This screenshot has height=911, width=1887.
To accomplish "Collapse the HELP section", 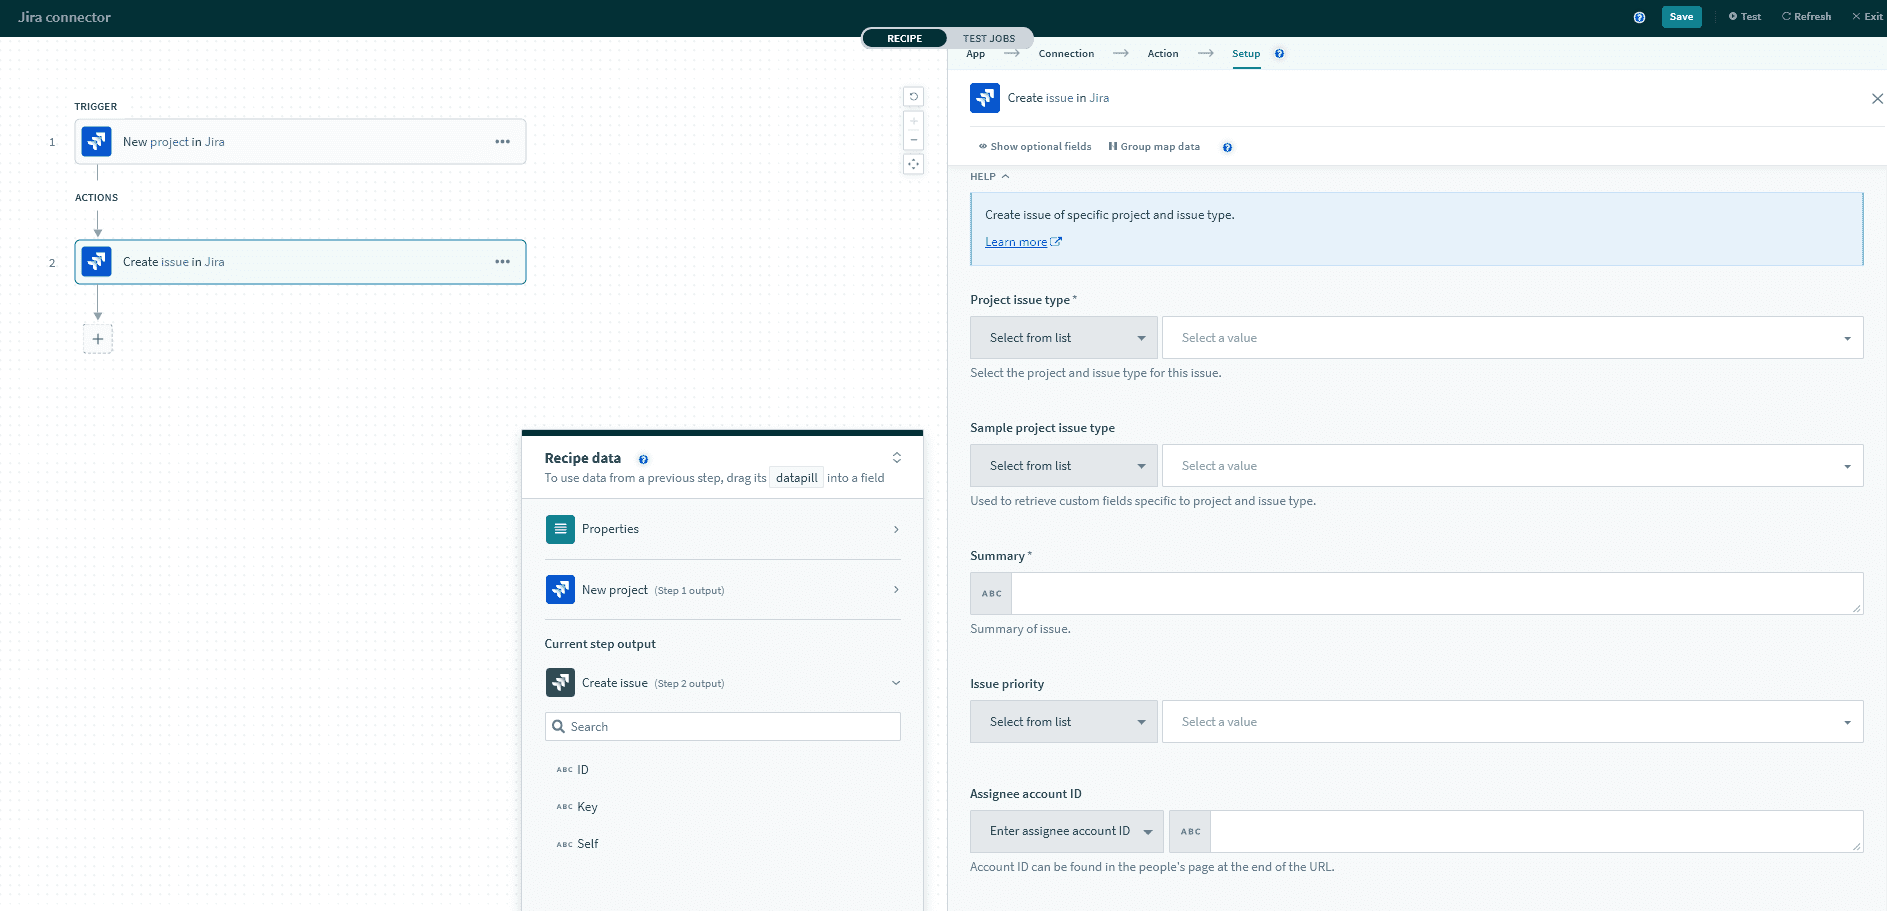I will 989,177.
